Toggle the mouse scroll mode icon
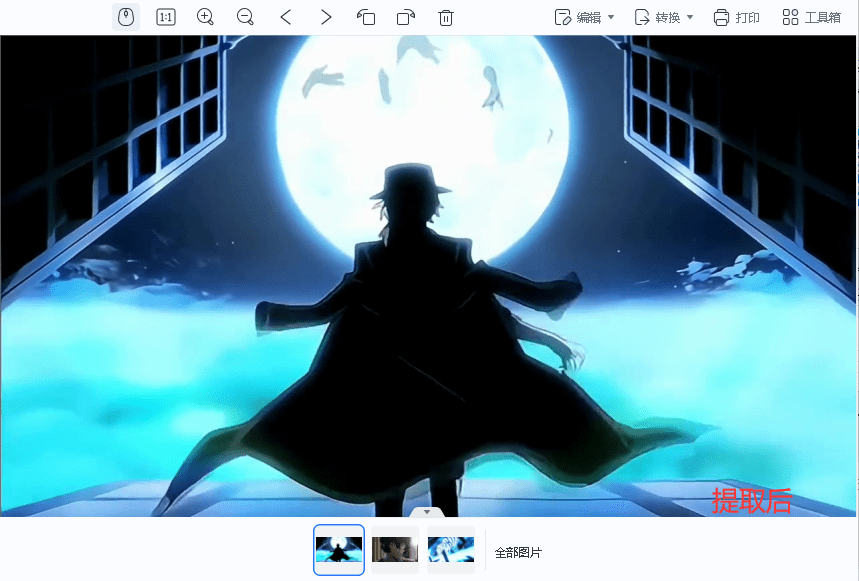This screenshot has height=581, width=859. [126, 17]
